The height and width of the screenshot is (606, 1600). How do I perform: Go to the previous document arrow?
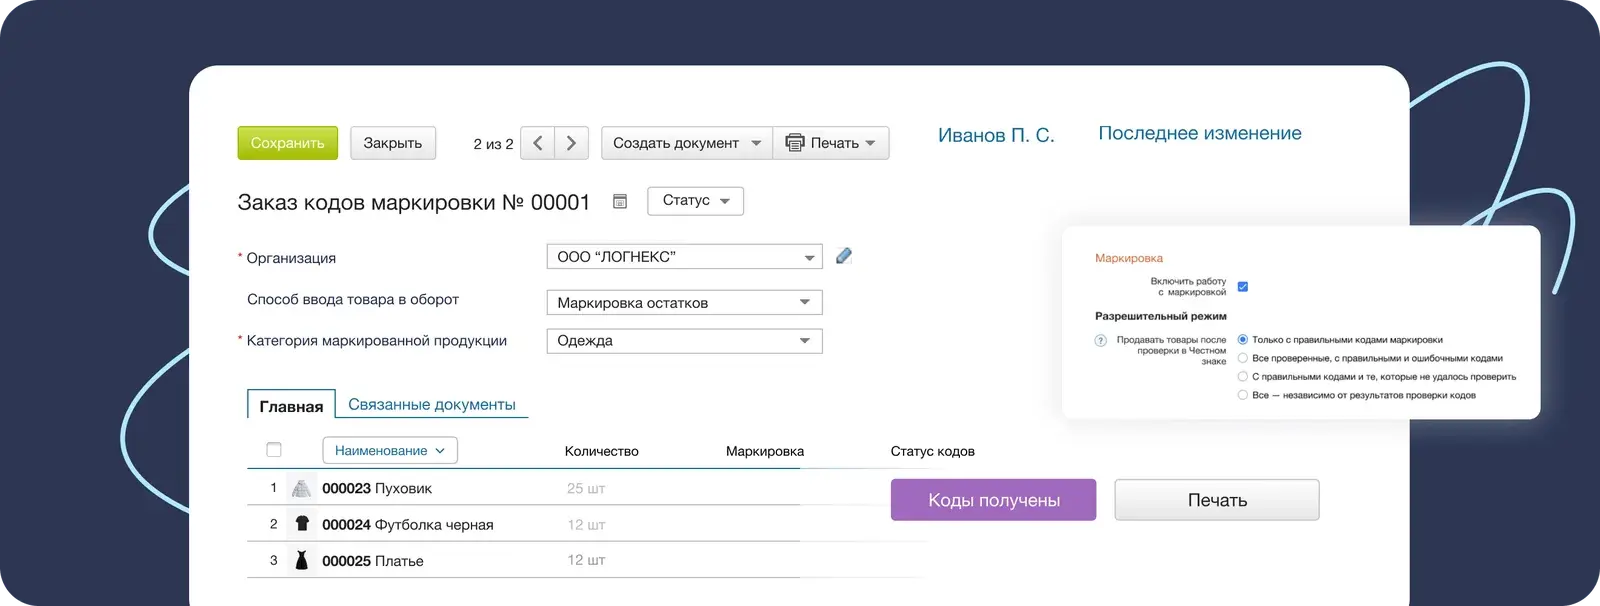tap(538, 143)
